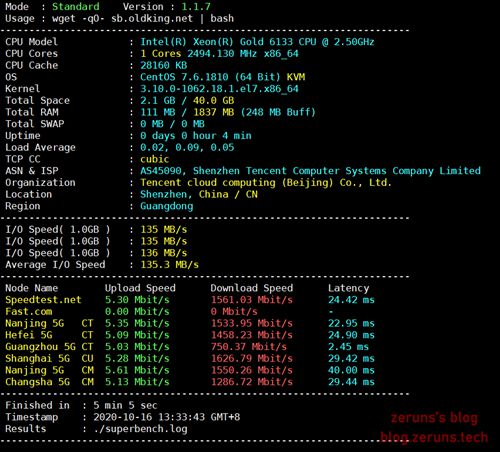The image size is (500, 452).
Task: Click the version number '1.1.7'
Action: point(196,7)
